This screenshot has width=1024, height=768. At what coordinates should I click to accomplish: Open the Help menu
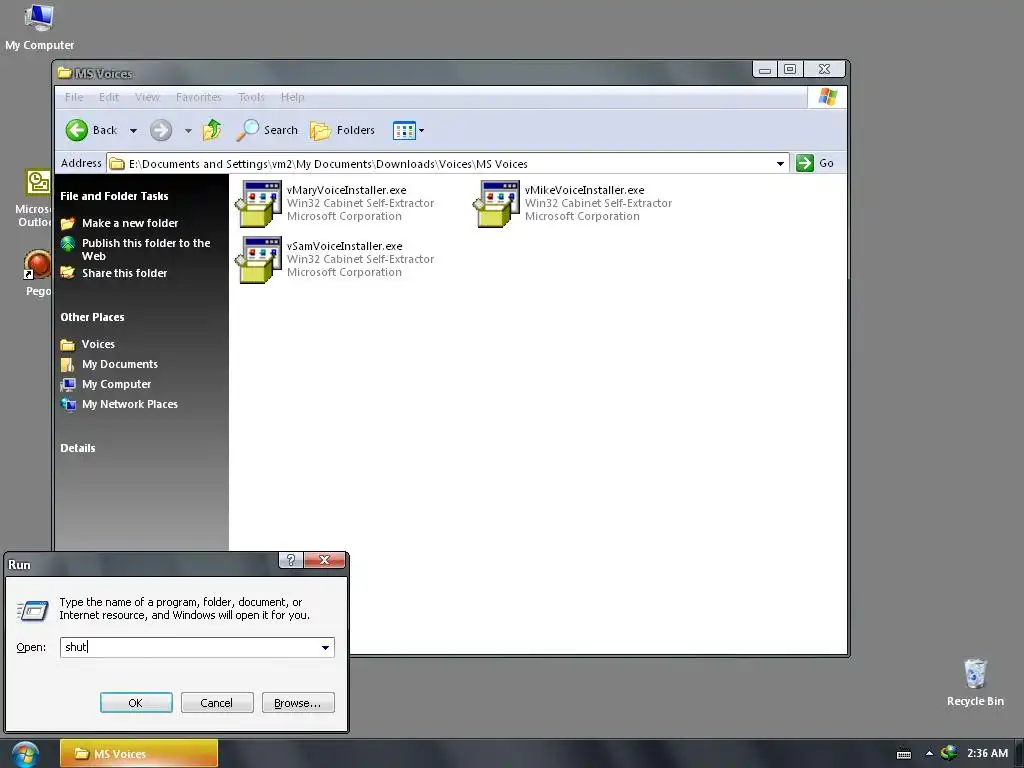click(293, 97)
